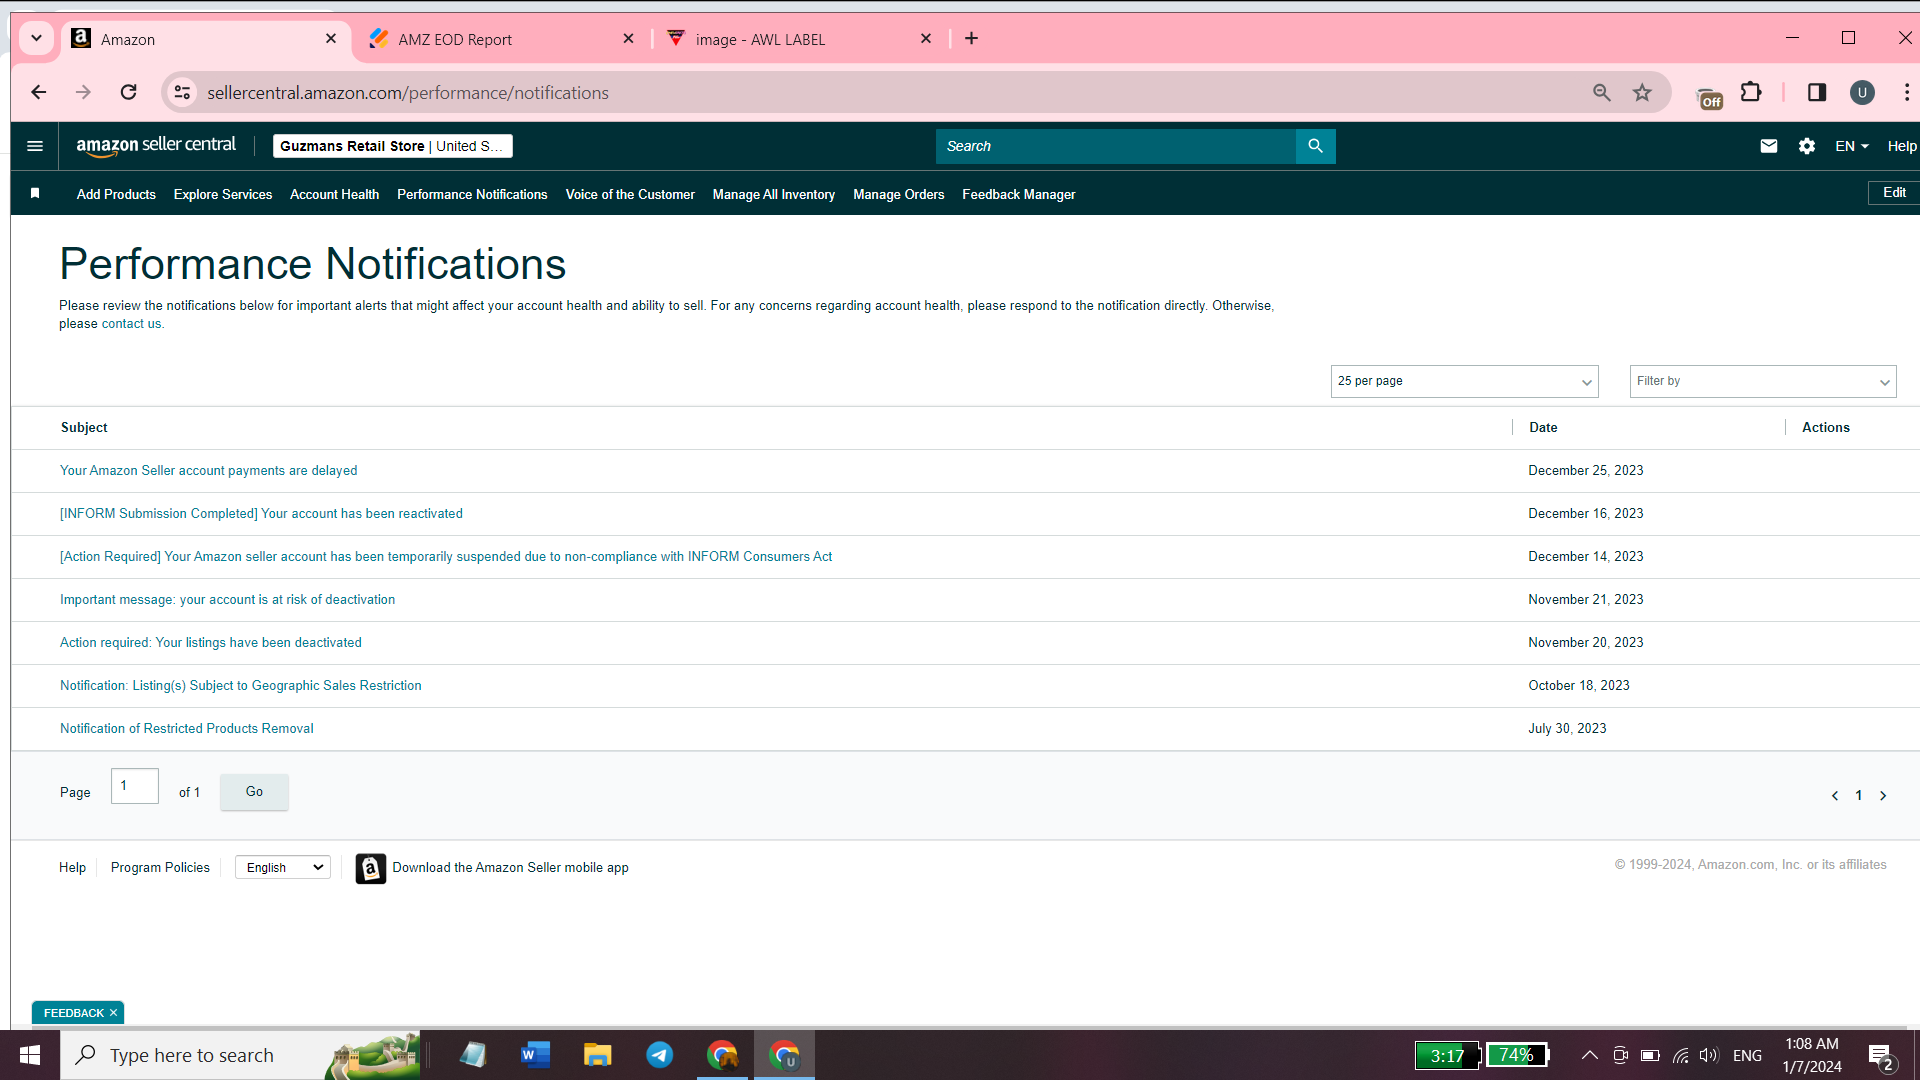The height and width of the screenshot is (1080, 1920).
Task: Click the amazon seller central logo
Action: [x=156, y=146]
